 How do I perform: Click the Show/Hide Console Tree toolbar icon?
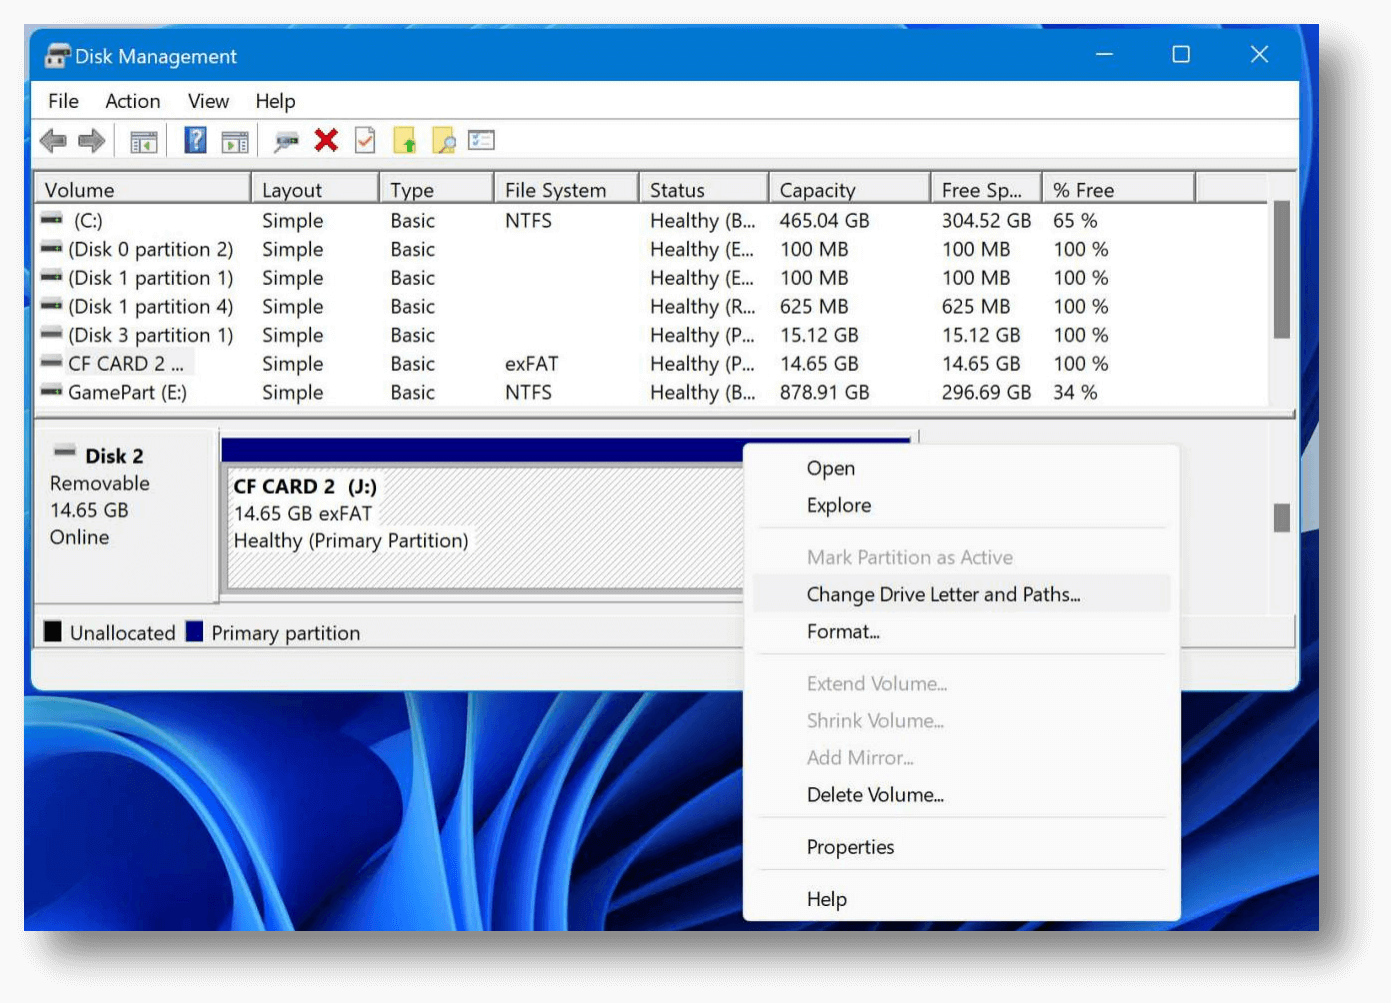[x=144, y=140]
